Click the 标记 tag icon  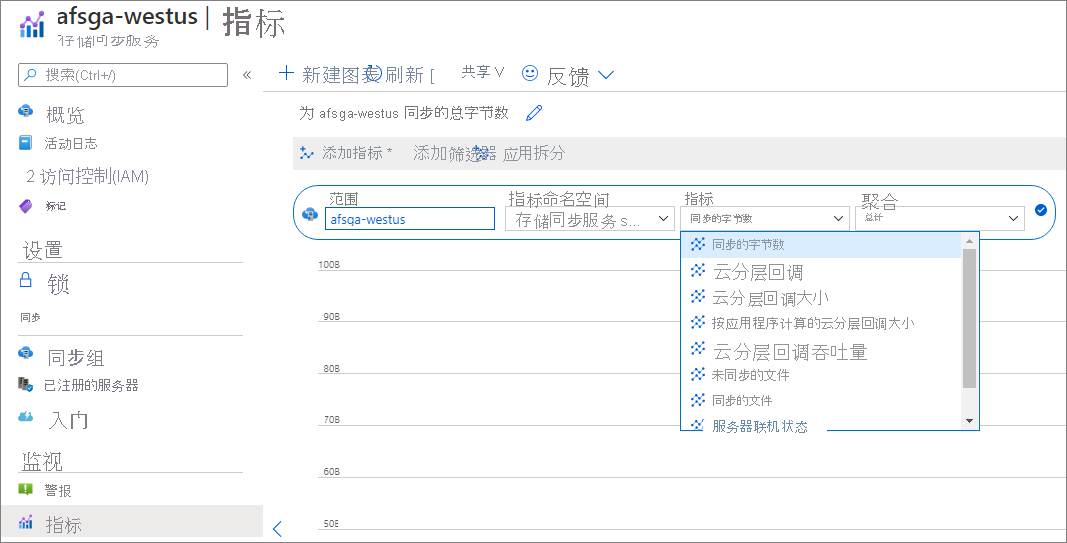[25, 206]
